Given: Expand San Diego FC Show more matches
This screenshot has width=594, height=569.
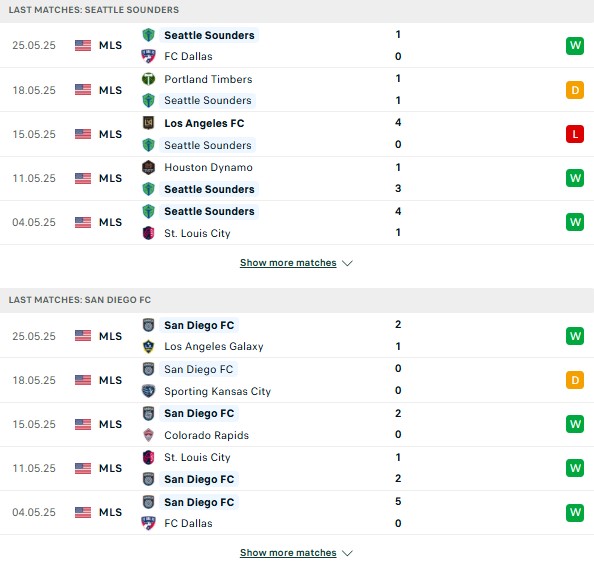Looking at the screenshot, I should click(288, 553).
